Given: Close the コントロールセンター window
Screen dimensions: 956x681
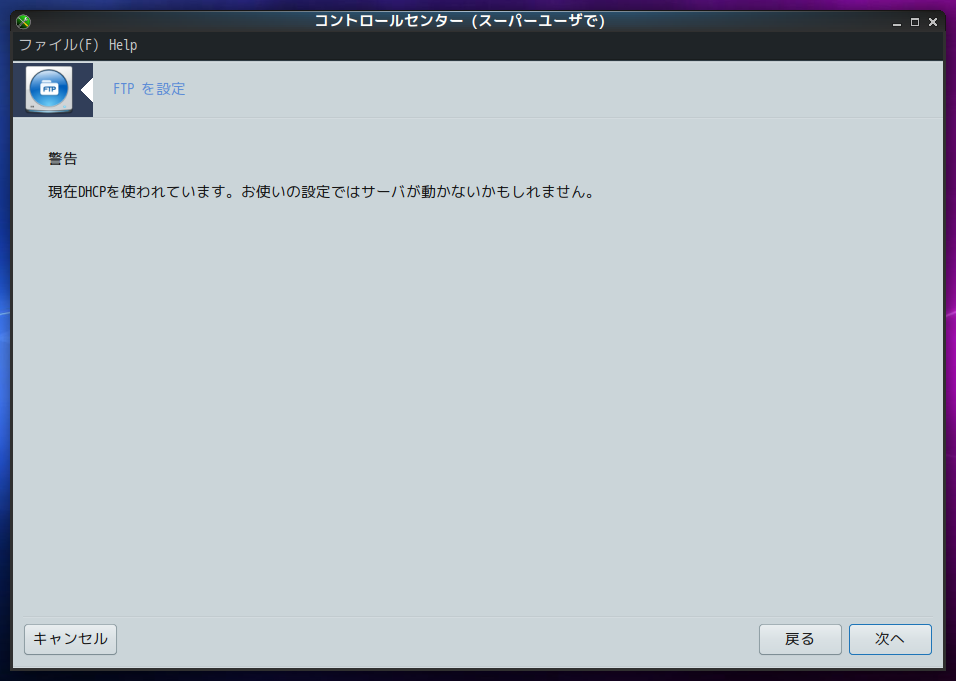Looking at the screenshot, I should 933,23.
